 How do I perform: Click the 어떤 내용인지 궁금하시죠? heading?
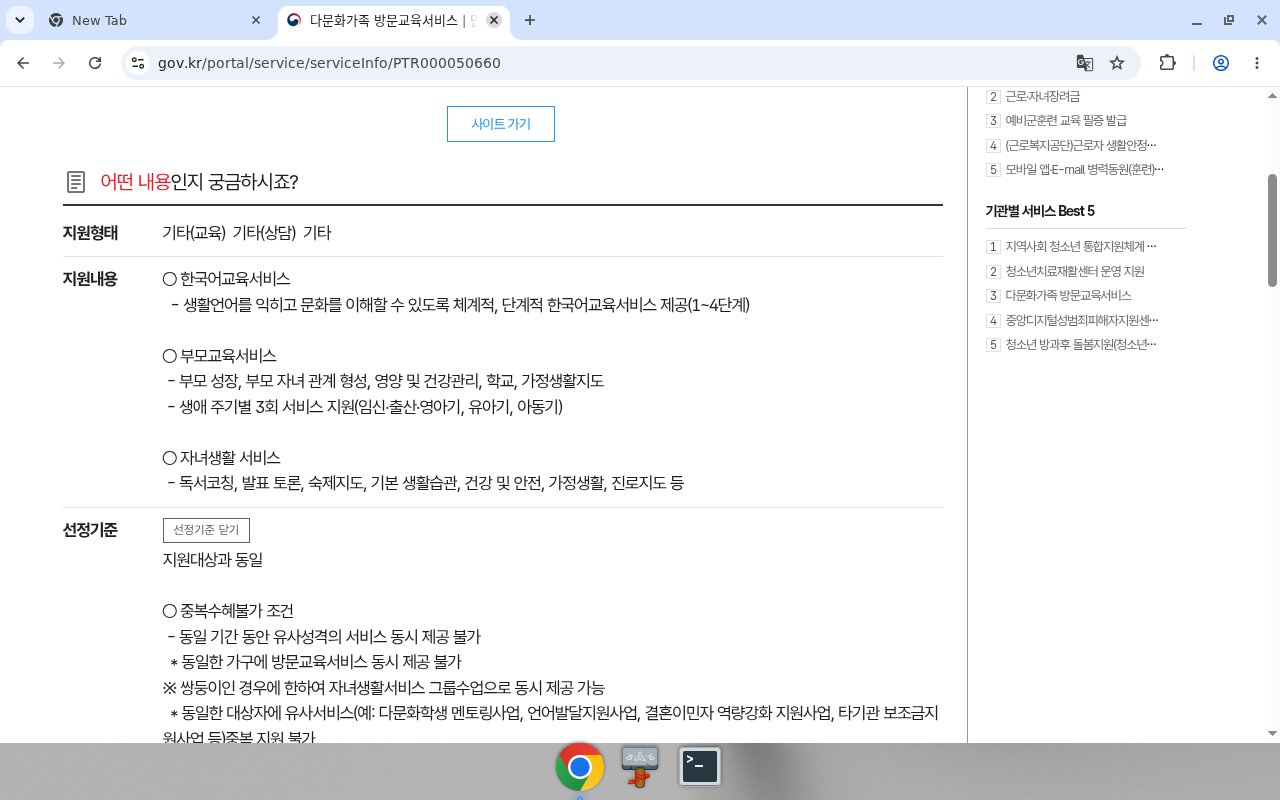pyautogui.click(x=199, y=182)
